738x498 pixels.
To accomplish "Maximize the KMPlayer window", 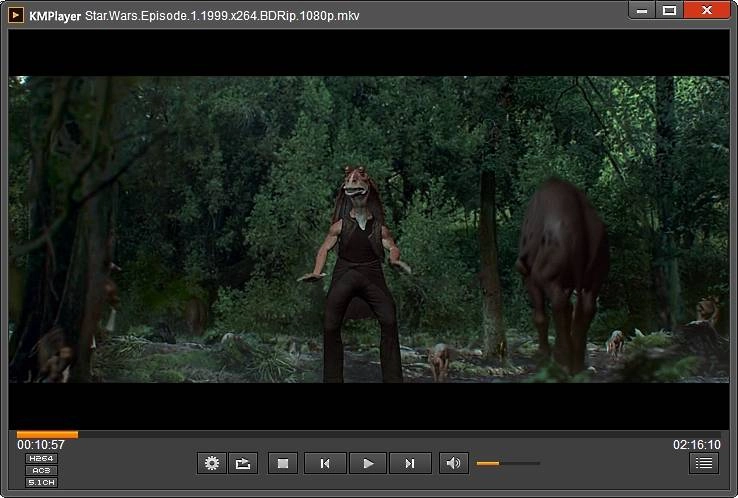I will coord(669,10).
